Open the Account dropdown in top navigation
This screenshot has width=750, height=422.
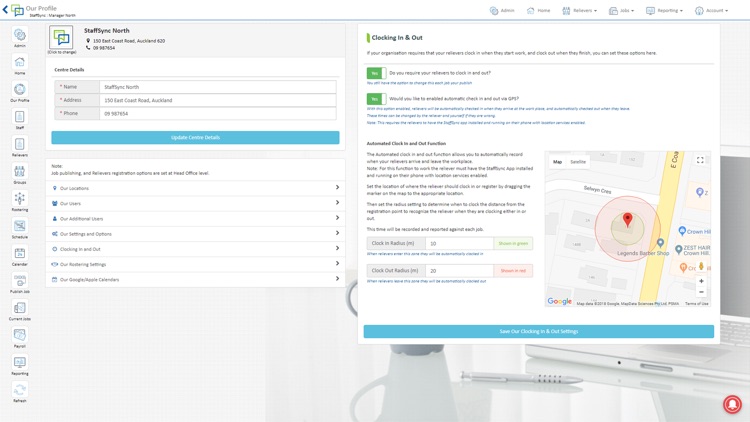pyautogui.click(x=711, y=11)
